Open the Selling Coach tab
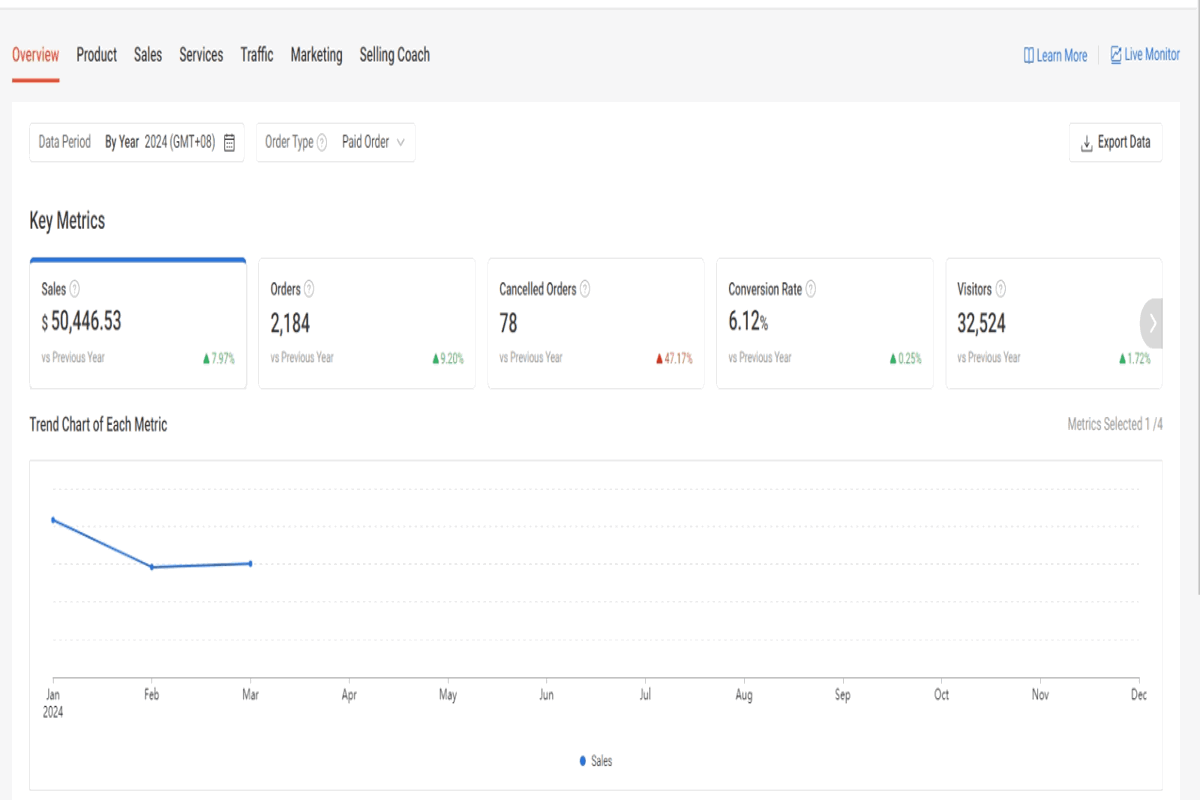The image size is (1200, 800). point(395,55)
